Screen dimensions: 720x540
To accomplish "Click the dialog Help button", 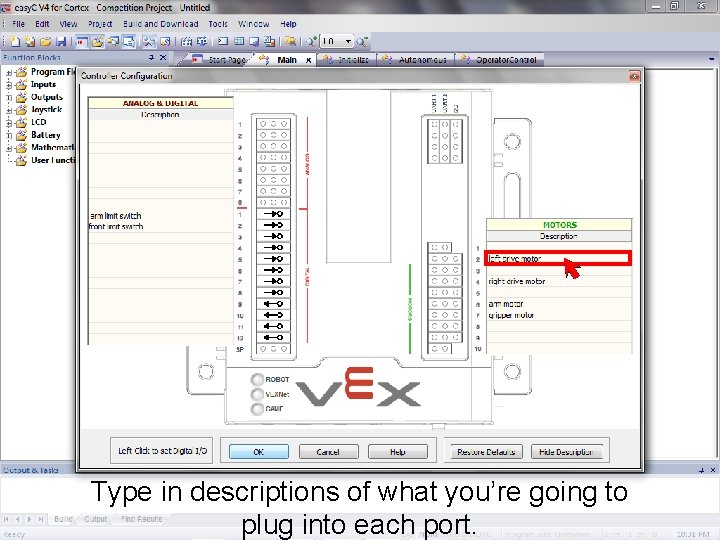I will click(x=398, y=452).
